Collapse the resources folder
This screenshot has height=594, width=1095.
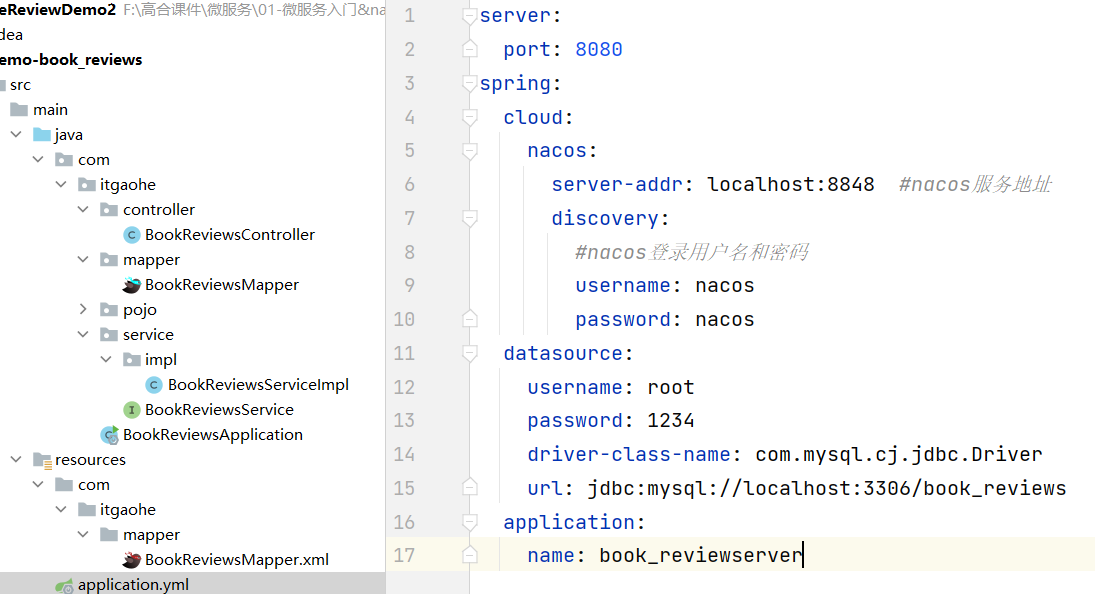pyautogui.click(x=16, y=459)
